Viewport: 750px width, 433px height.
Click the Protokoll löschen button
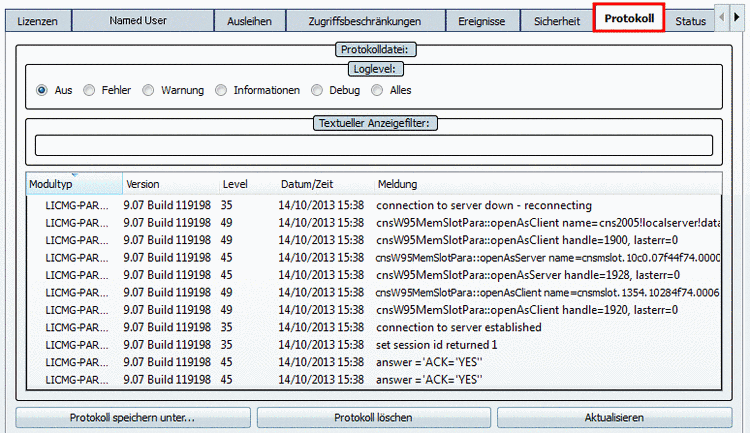[374, 418]
